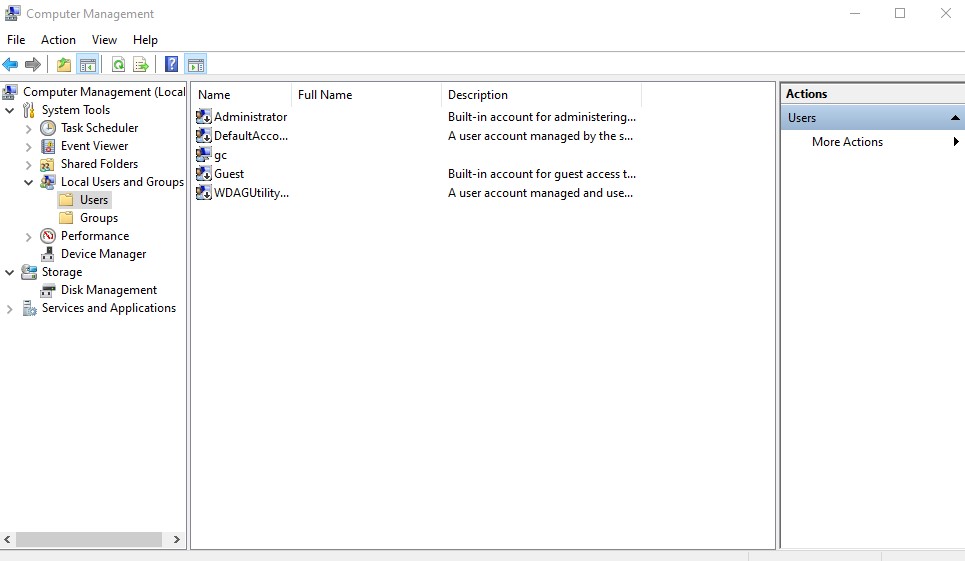Screen dimensions: 965x561
Task: Open the Help menu
Action: coord(145,40)
